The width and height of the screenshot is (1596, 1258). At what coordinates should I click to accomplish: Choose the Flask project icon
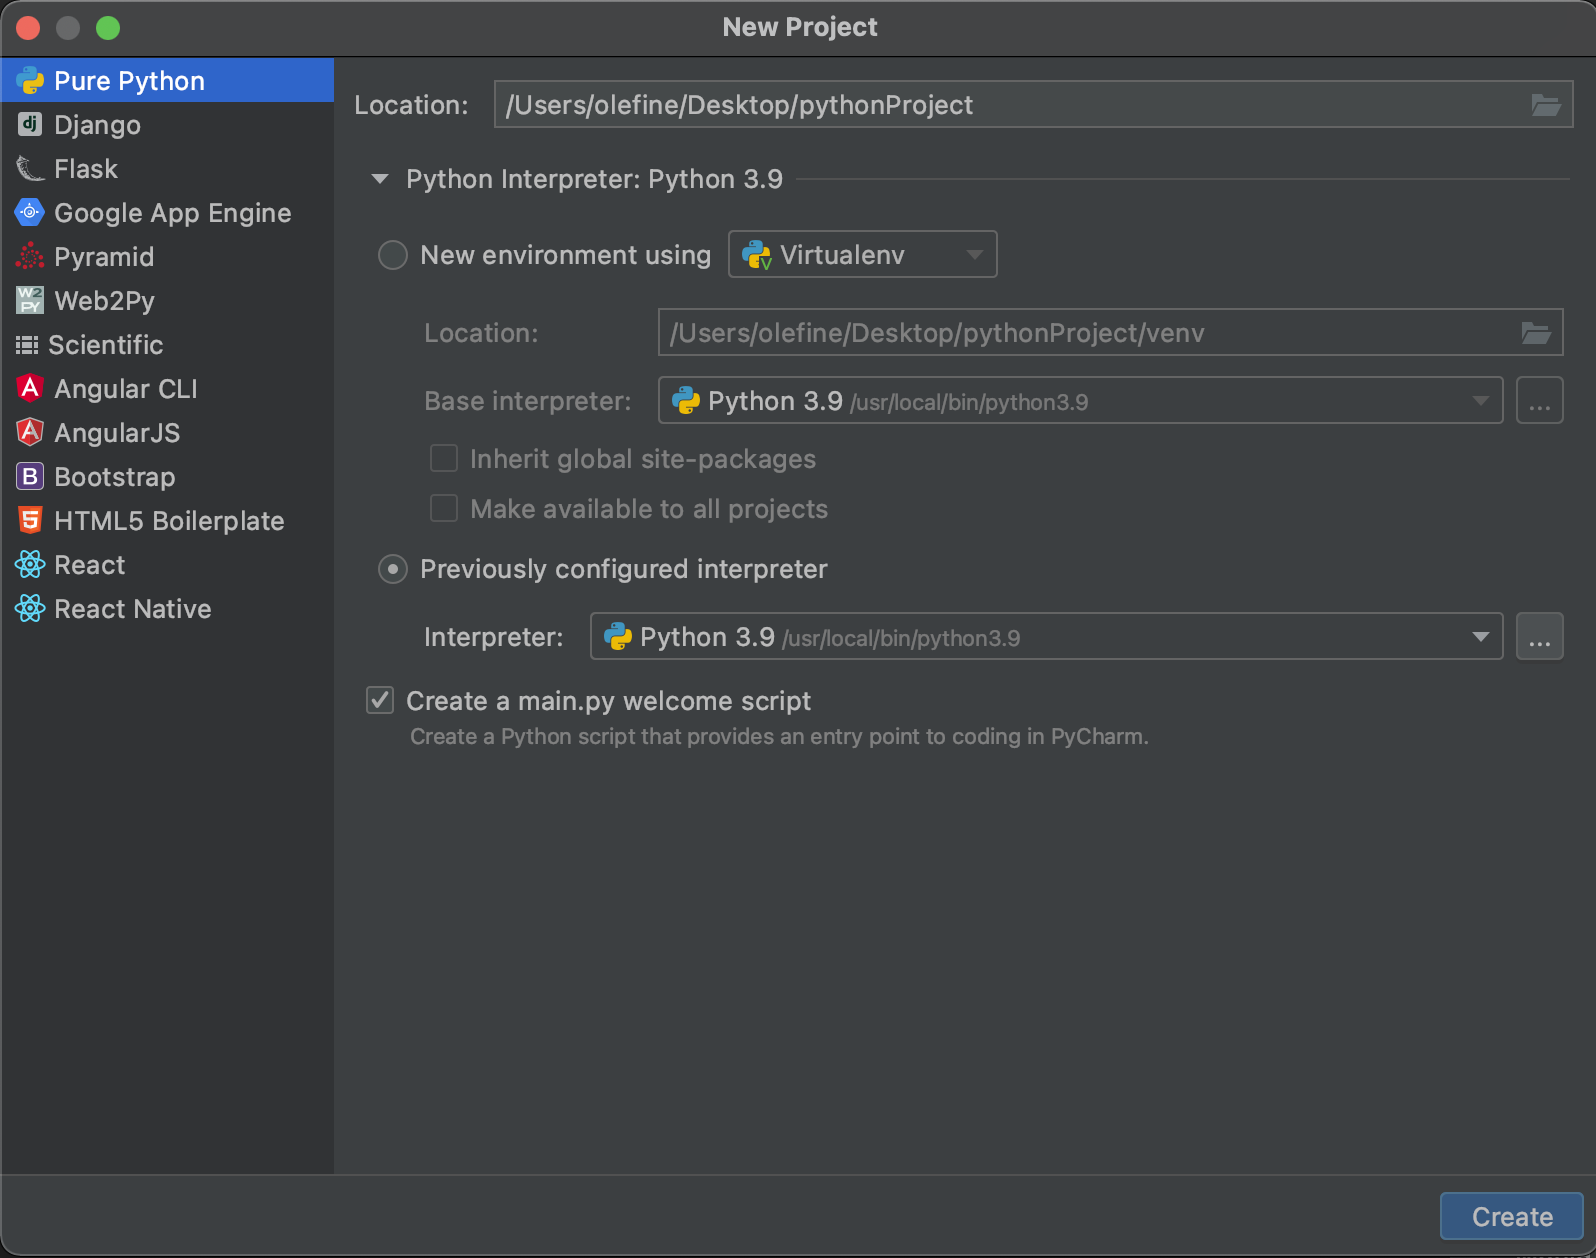(30, 168)
